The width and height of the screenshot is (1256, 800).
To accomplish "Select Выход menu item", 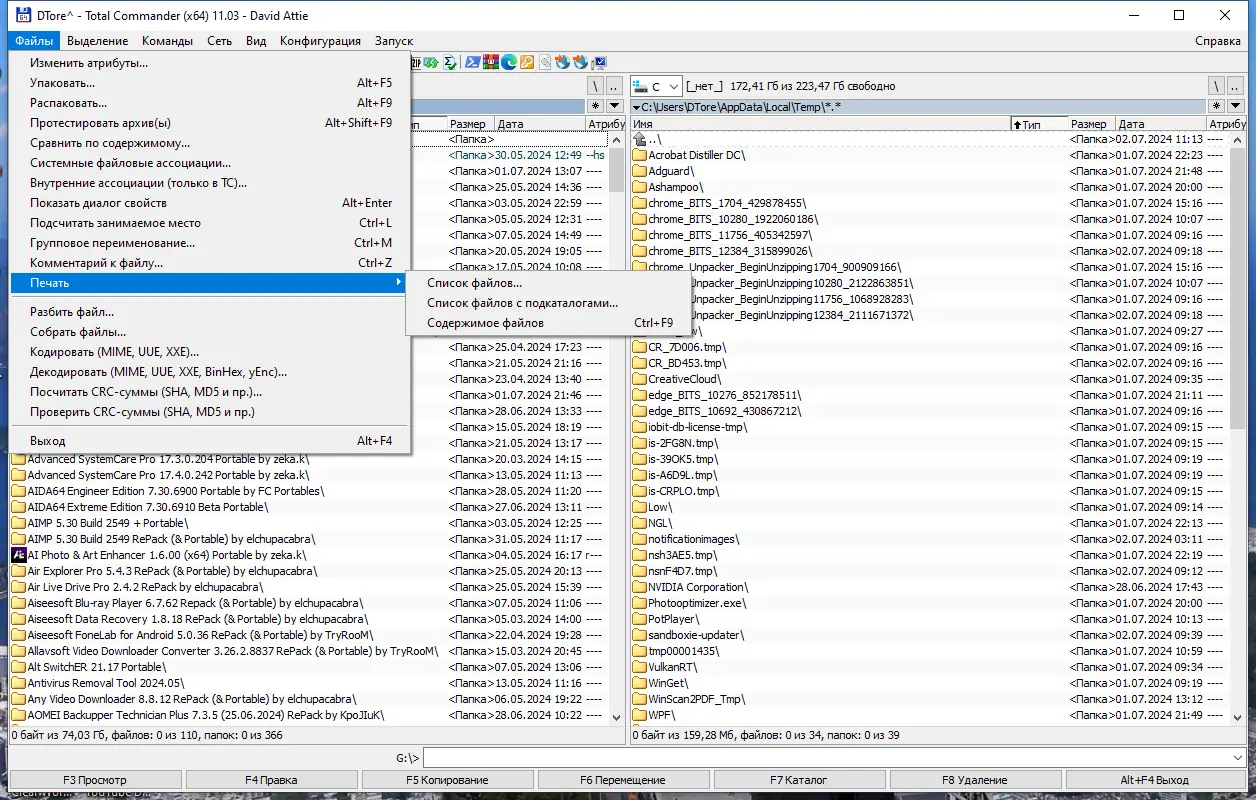I will pos(209,441).
